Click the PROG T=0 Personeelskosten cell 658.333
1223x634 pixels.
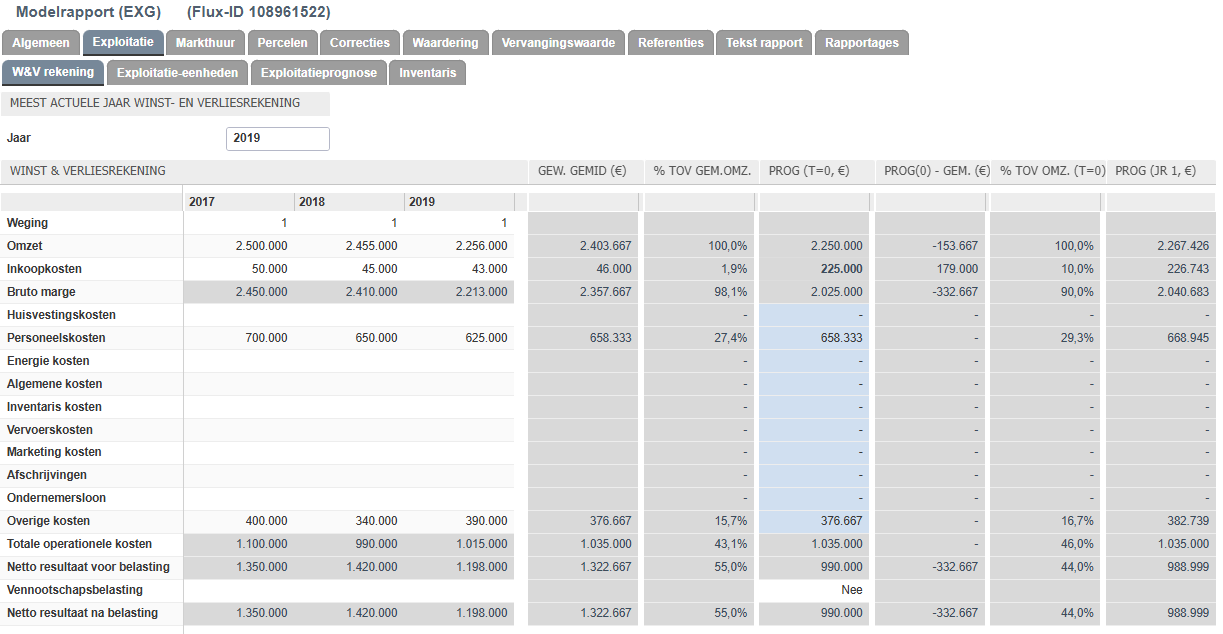click(x=814, y=338)
